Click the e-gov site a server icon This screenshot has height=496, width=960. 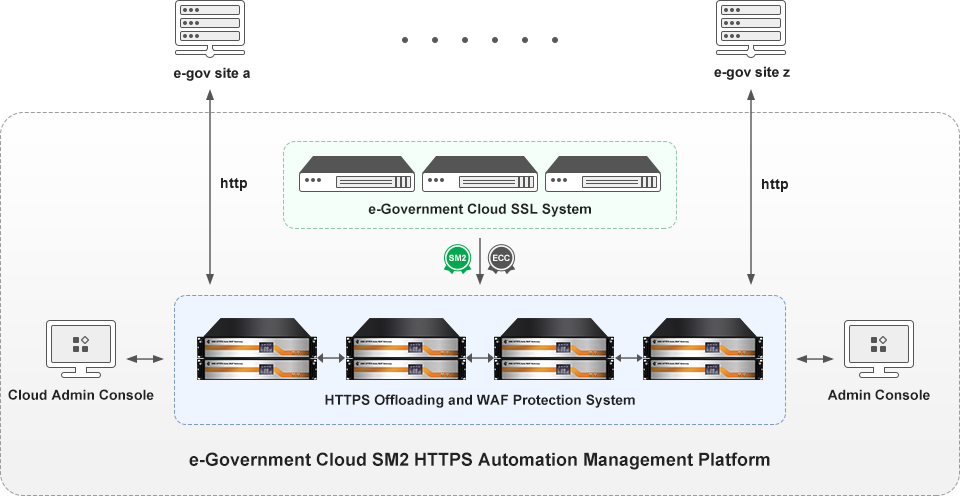pos(211,30)
